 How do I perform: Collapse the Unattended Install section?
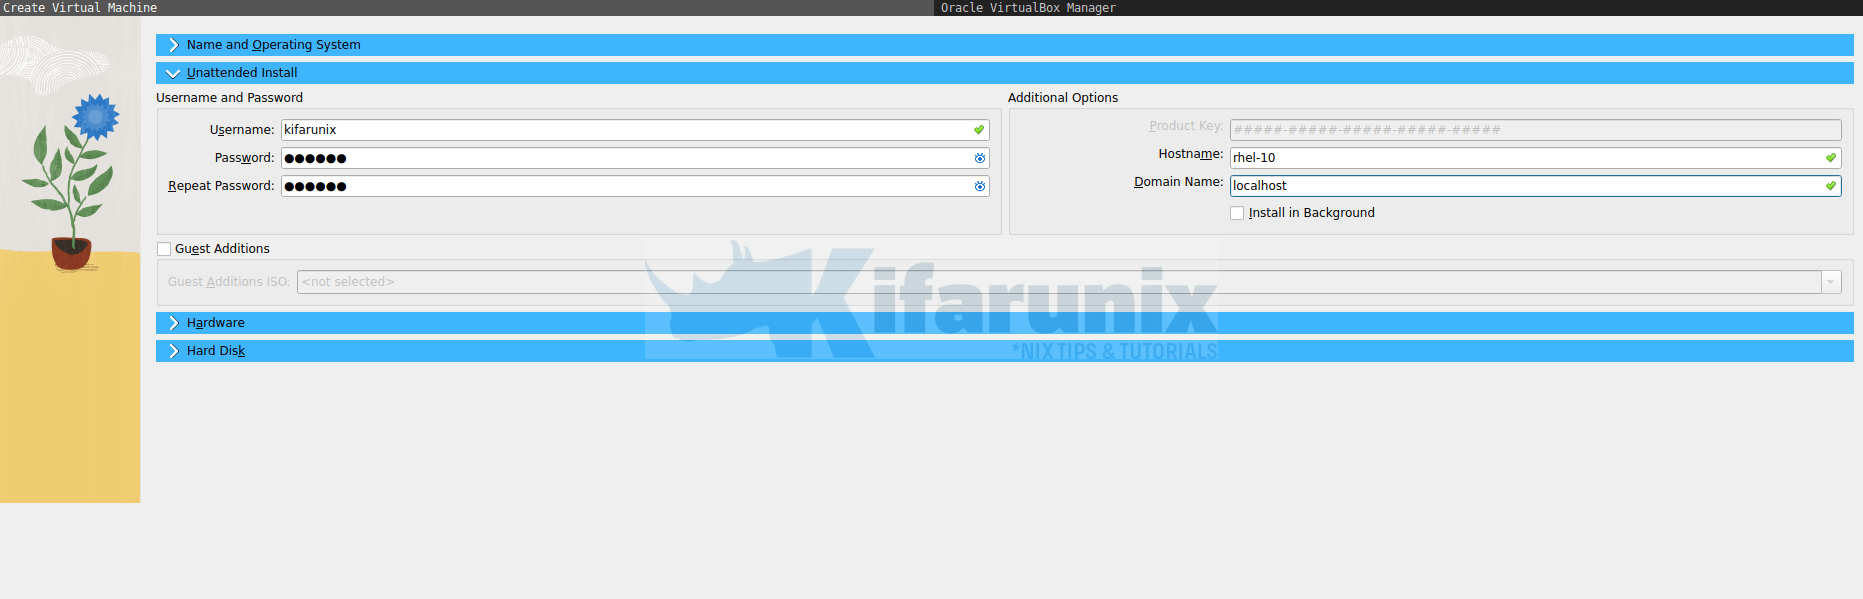1004,73
